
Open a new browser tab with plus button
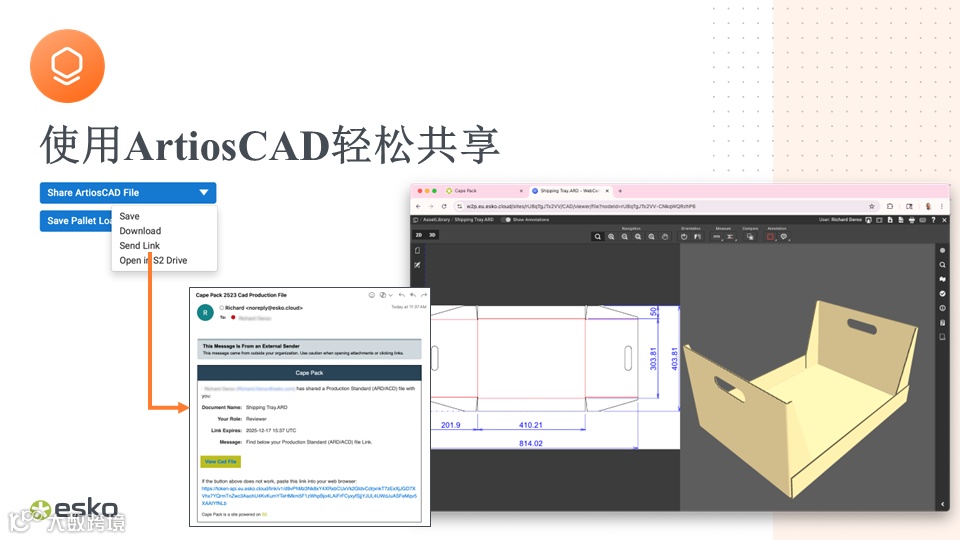[620, 191]
